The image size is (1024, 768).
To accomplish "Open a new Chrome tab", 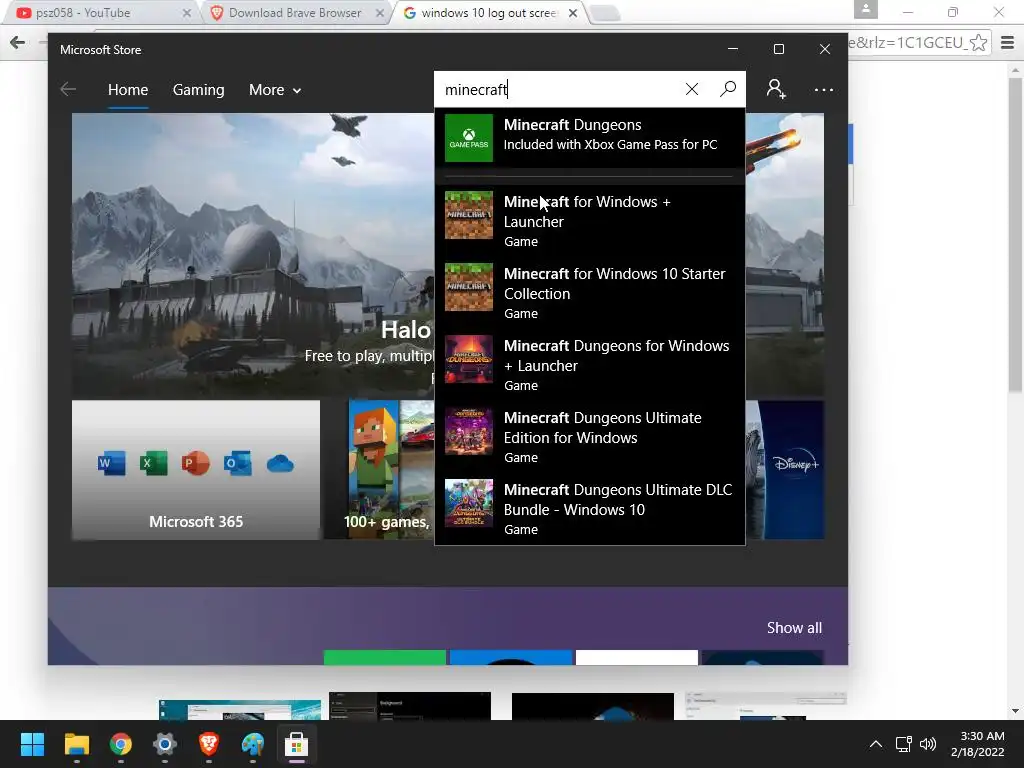I will point(605,13).
